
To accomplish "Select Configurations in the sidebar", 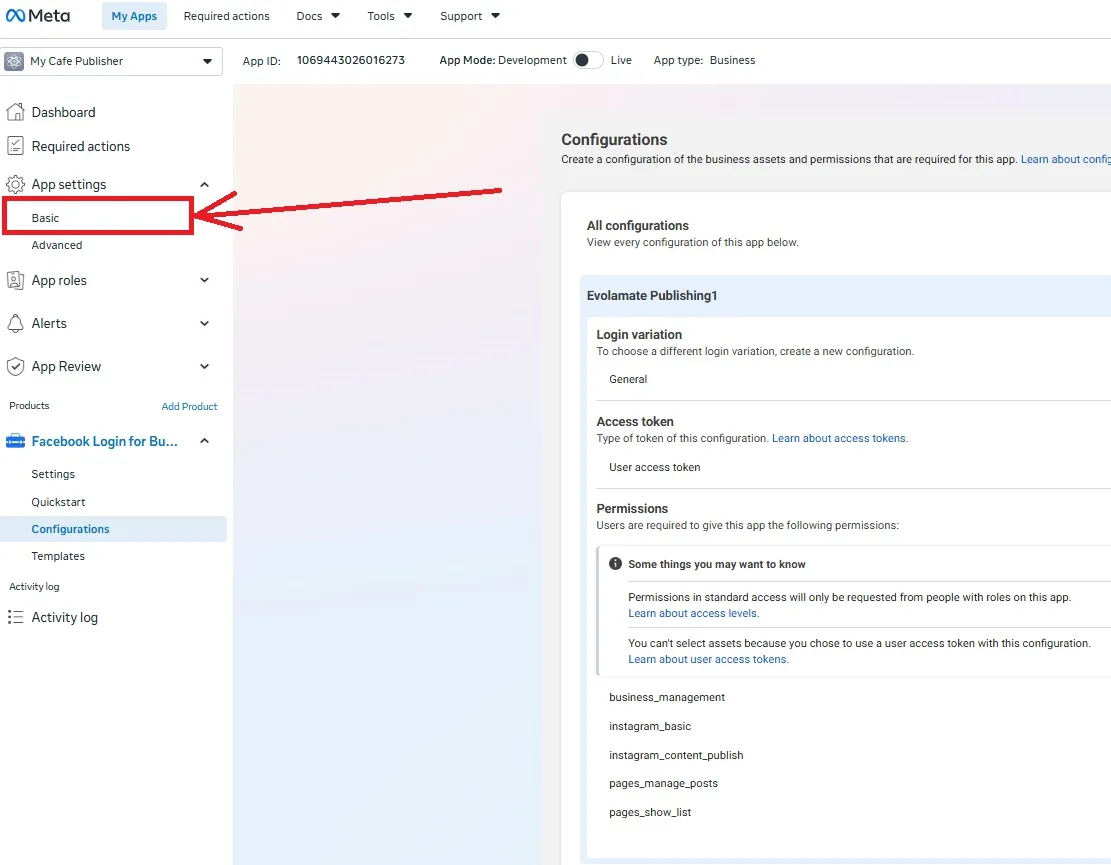I will click(x=113, y=528).
